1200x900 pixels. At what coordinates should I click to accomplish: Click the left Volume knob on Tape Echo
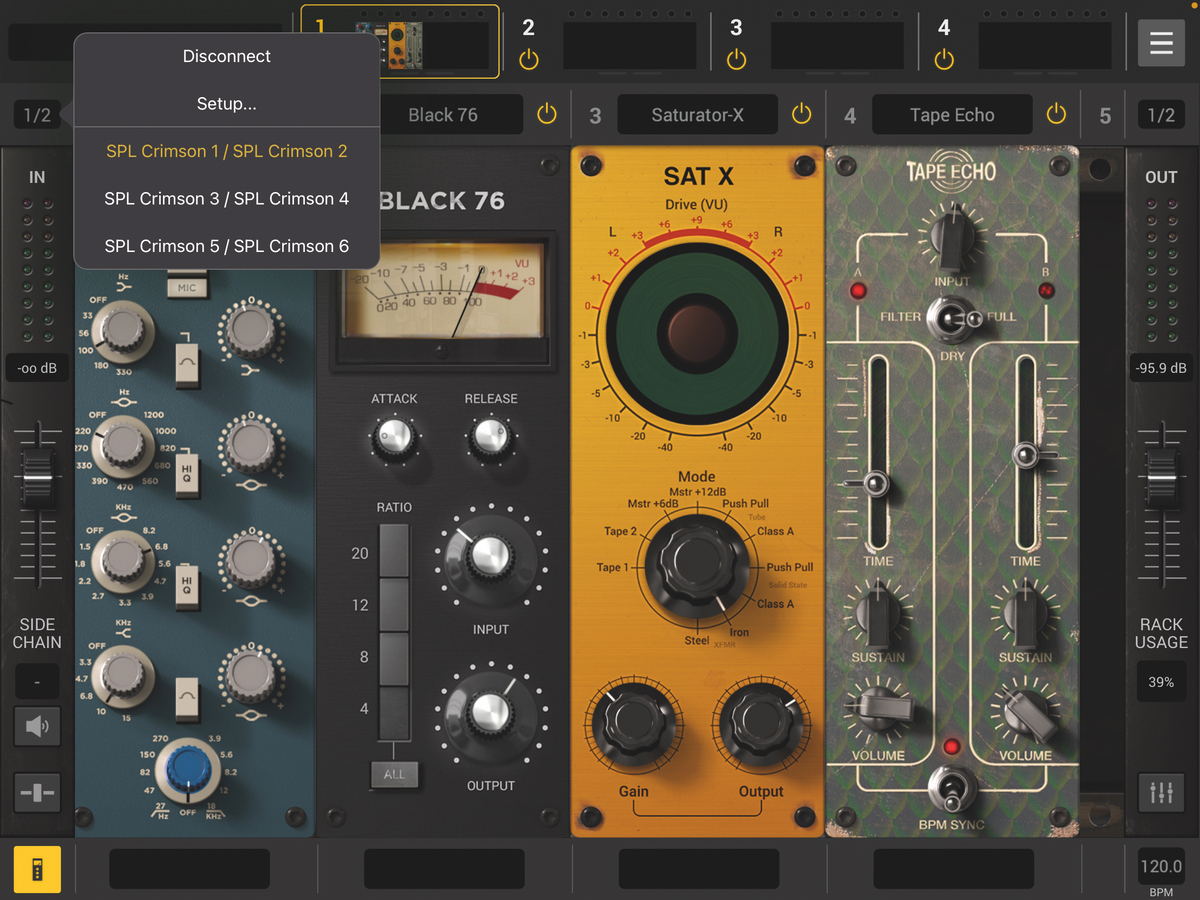pyautogui.click(x=877, y=711)
